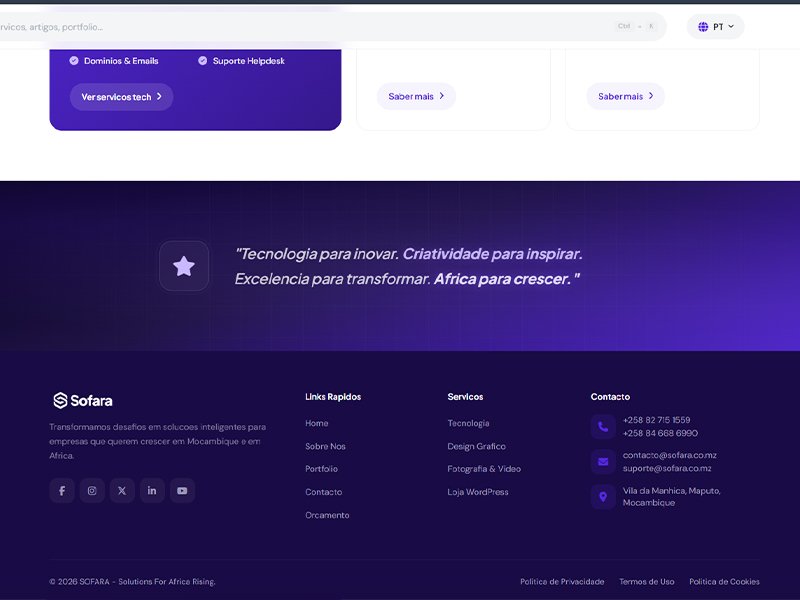Open the Fotografia & Video service link

(x=484, y=468)
